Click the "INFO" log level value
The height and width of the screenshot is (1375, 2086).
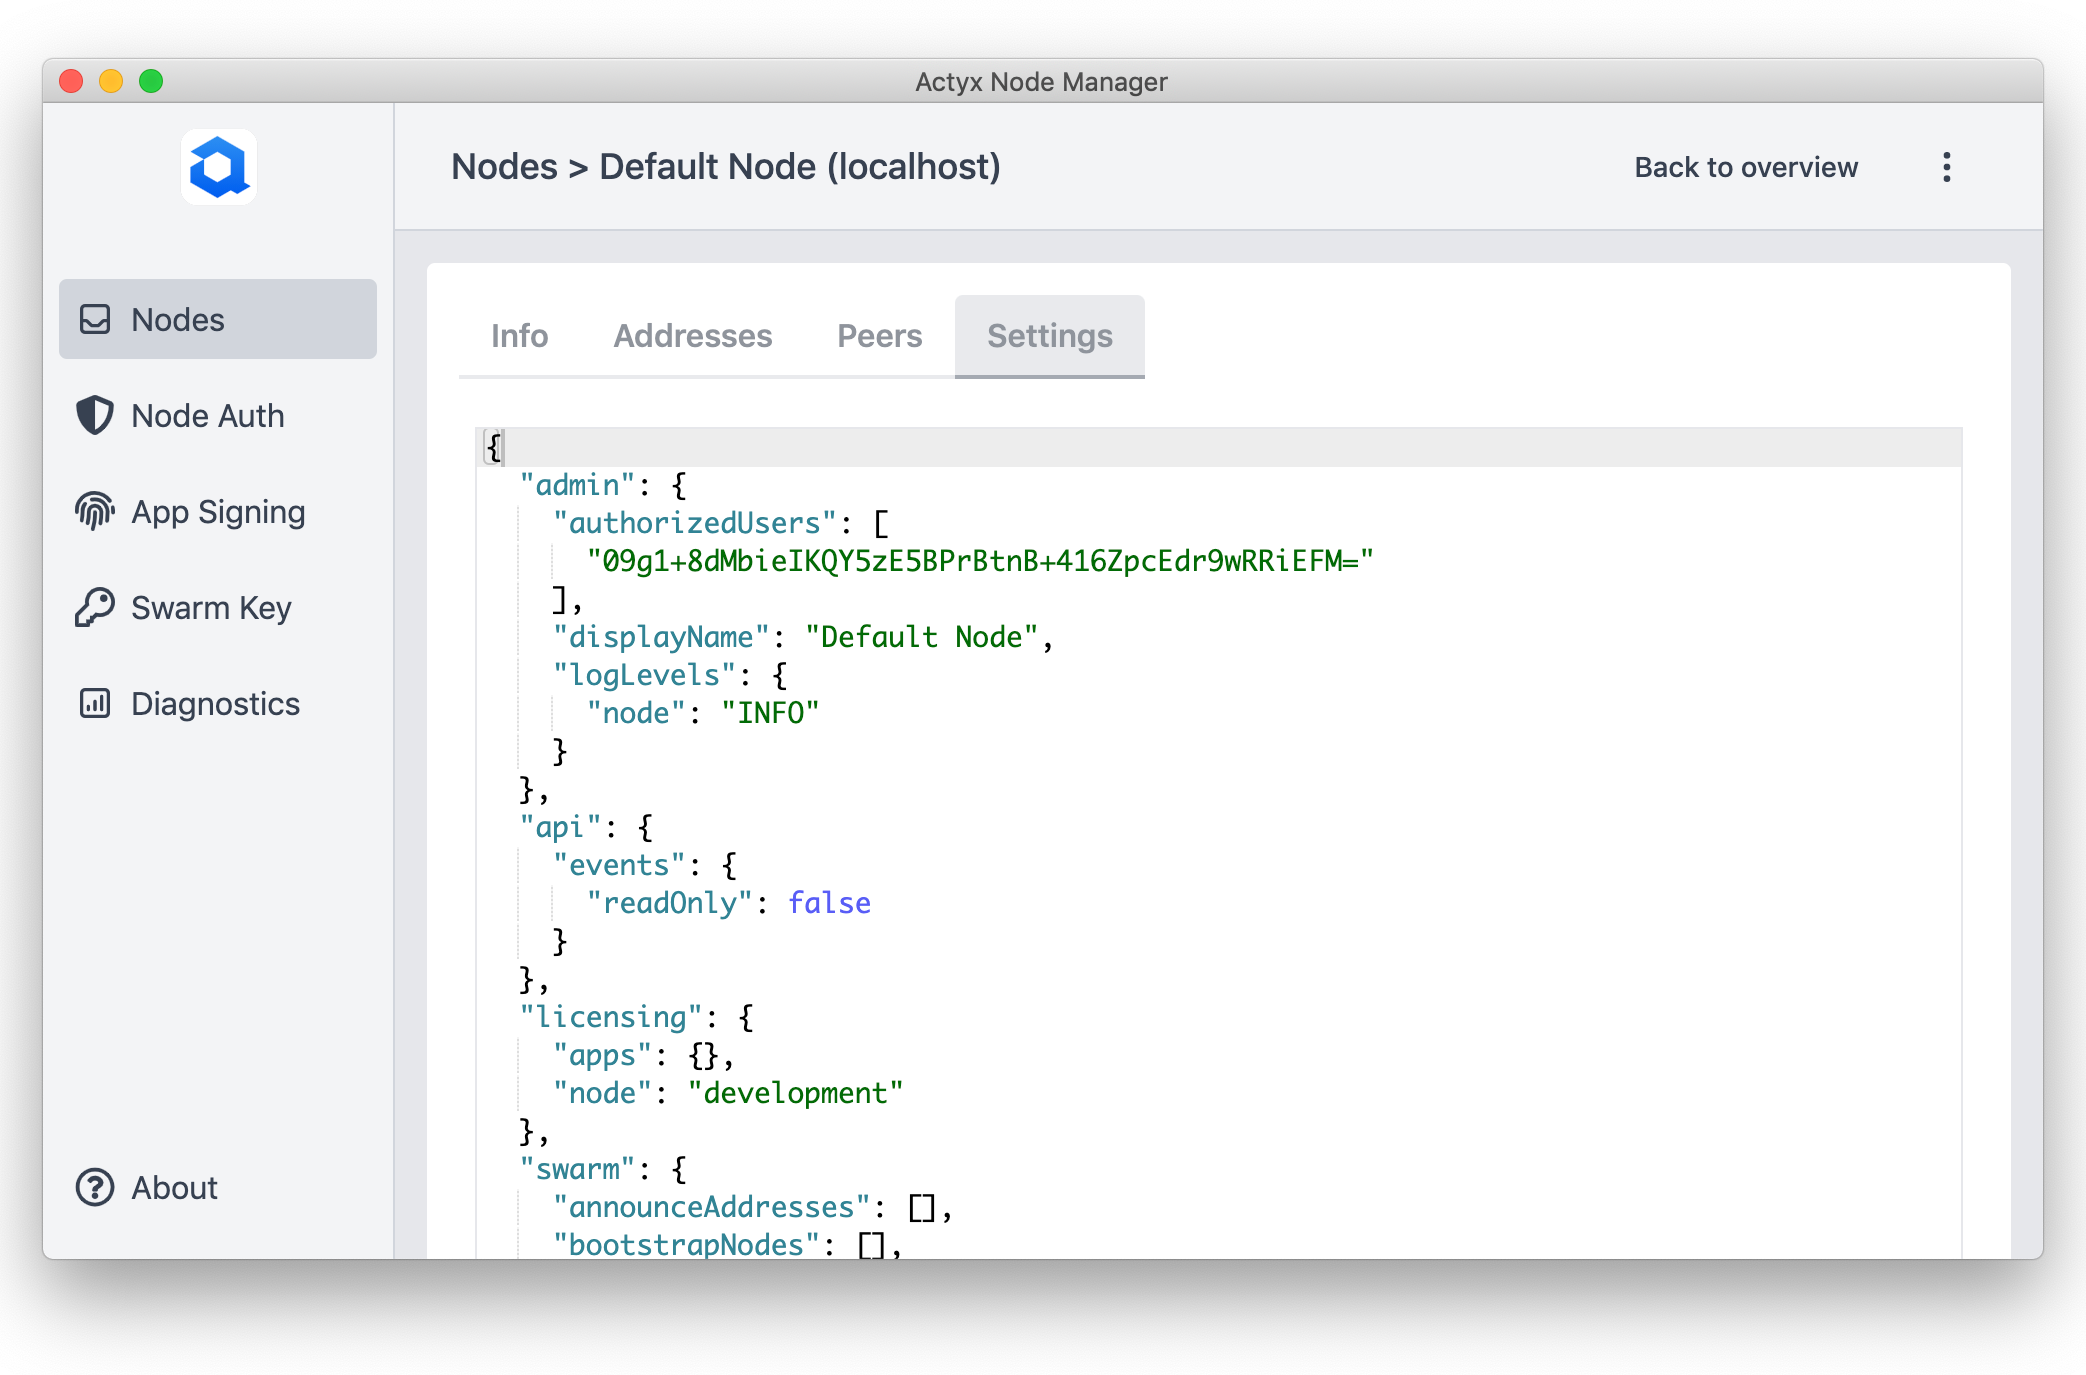[770, 713]
